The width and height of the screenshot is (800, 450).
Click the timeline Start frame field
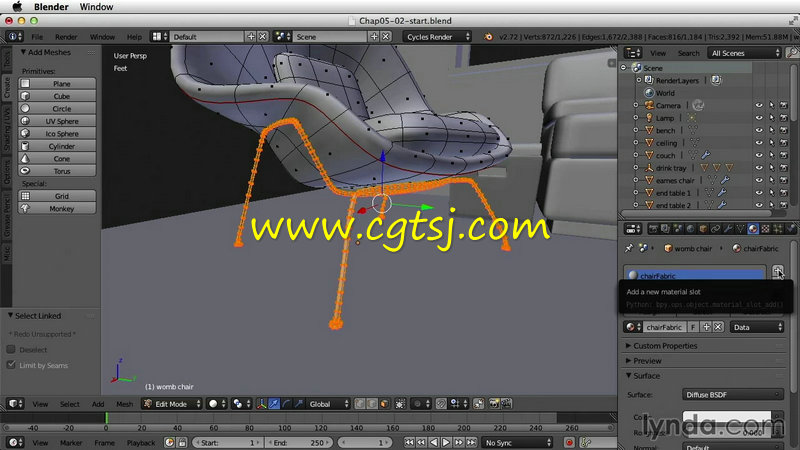[x=227, y=442]
